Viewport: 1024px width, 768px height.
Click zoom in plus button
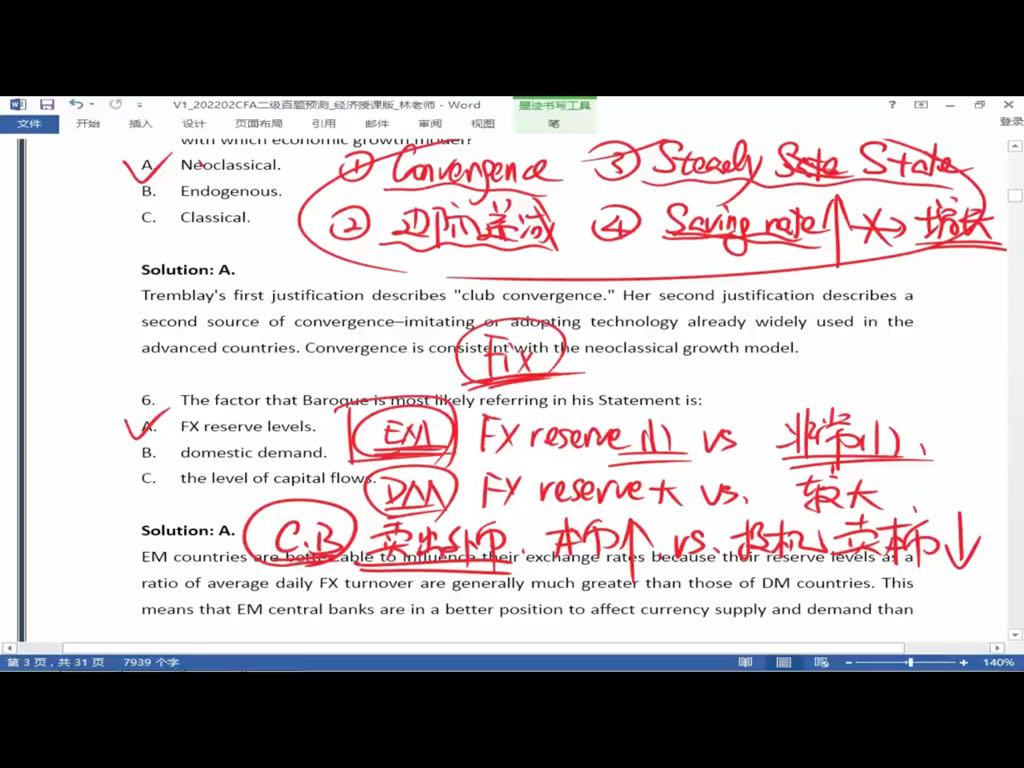pos(963,662)
